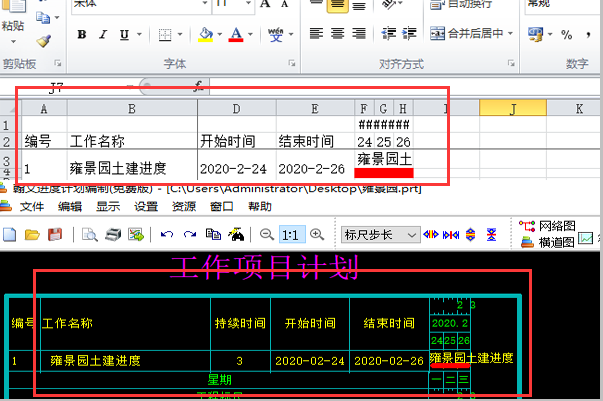
Task: Click horizontal compress arrows icon
Action: [x=451, y=234]
